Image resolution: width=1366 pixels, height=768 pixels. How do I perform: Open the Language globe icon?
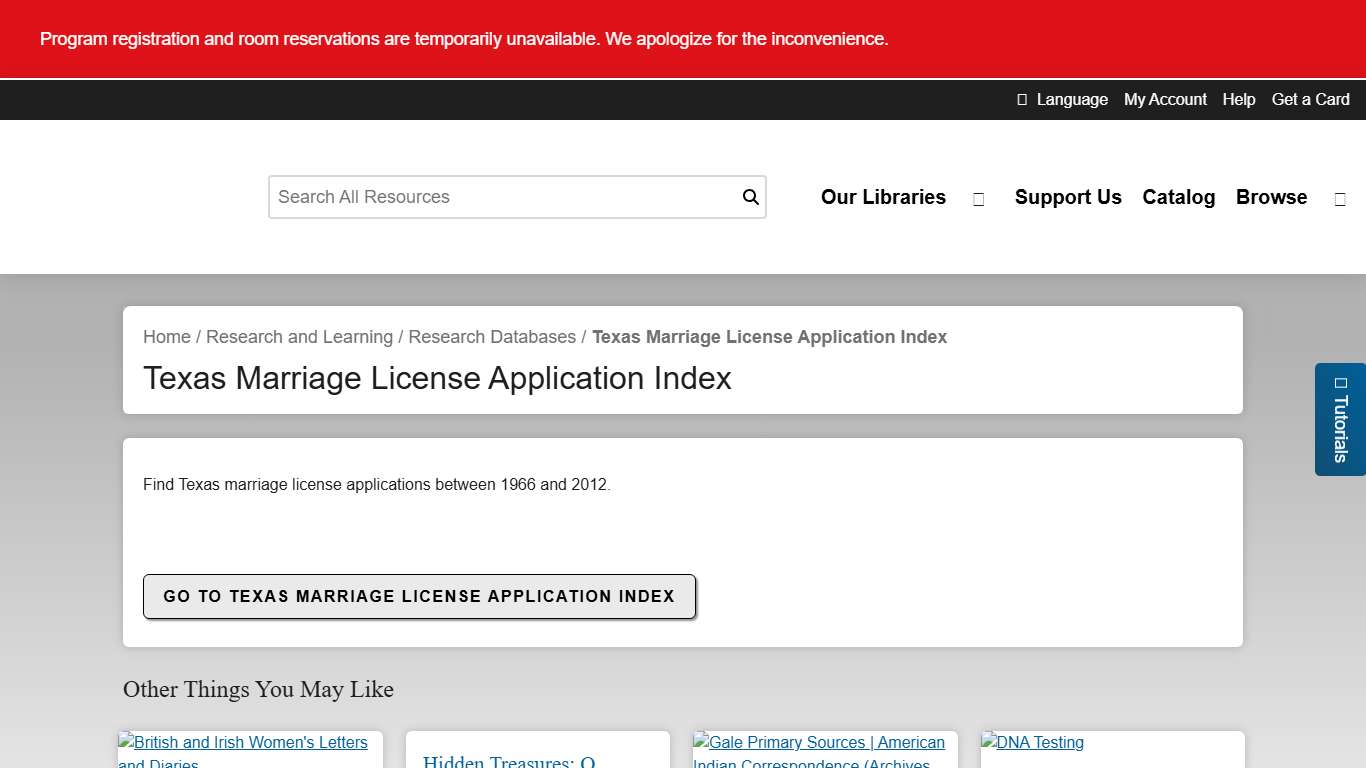coord(1021,99)
